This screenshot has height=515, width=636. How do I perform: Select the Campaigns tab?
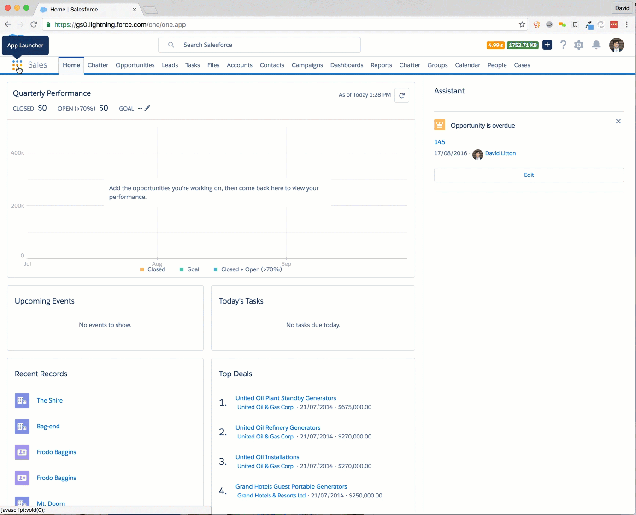click(307, 65)
